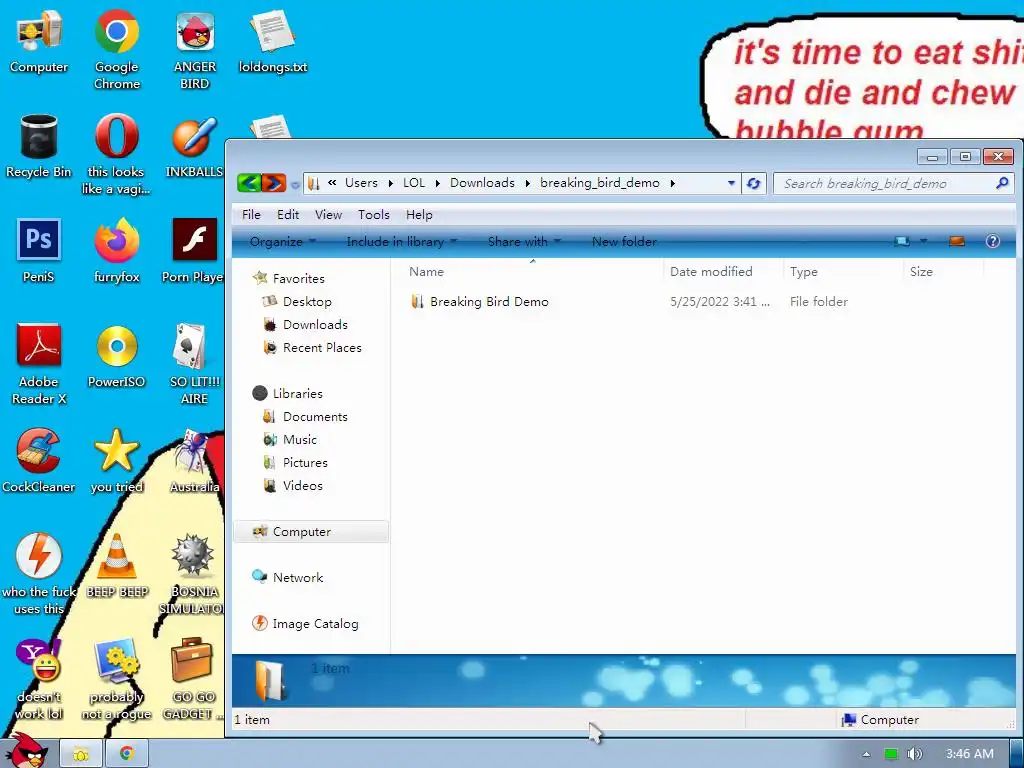Open the Explorer help question mark

click(992, 242)
